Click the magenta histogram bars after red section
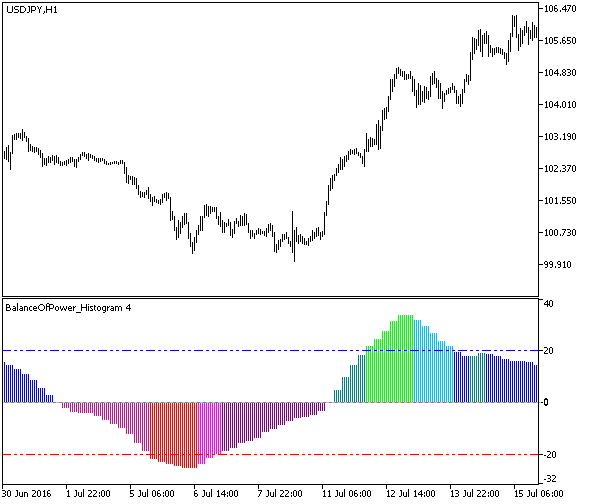Screen dimensions: 590x504 click(x=210, y=433)
